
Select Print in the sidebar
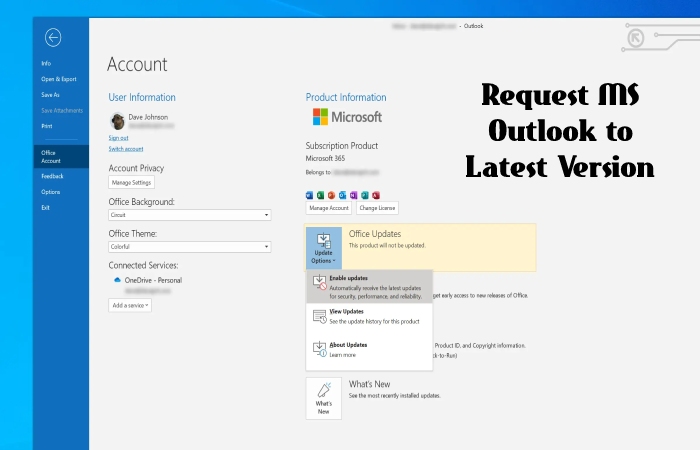click(x=46, y=126)
